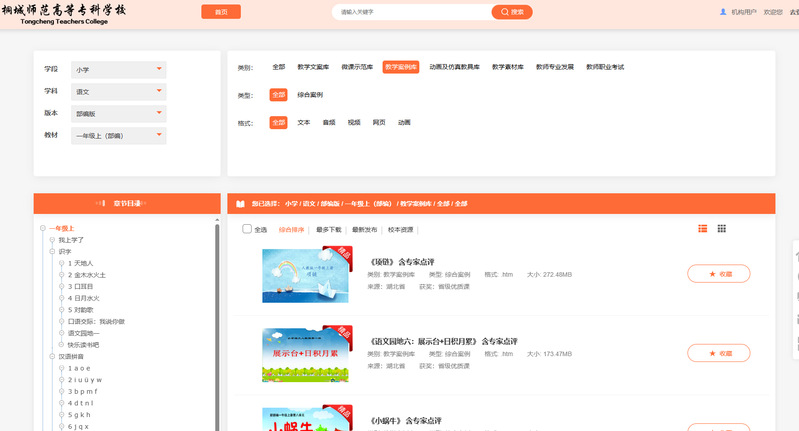Click the book icon in the selection bar
Image resolution: width=799 pixels, height=431 pixels.
coord(240,203)
